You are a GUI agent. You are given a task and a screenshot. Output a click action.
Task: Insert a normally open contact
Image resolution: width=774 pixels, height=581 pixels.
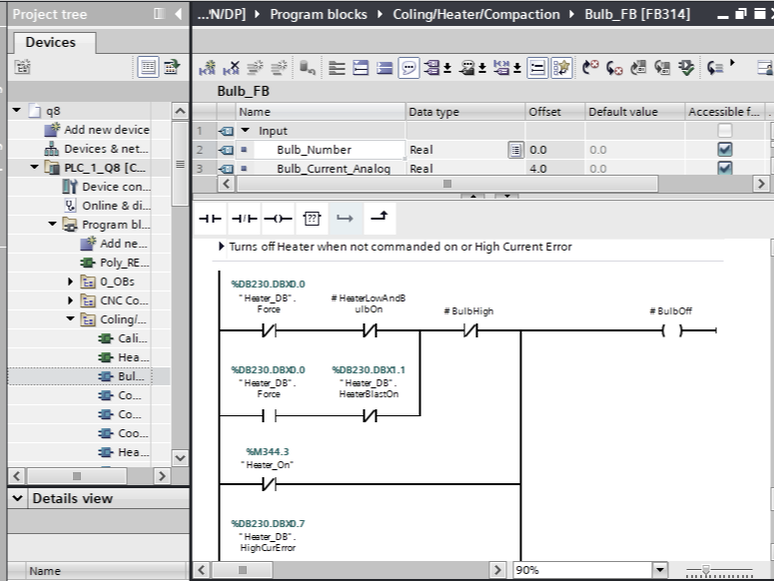tap(209, 218)
